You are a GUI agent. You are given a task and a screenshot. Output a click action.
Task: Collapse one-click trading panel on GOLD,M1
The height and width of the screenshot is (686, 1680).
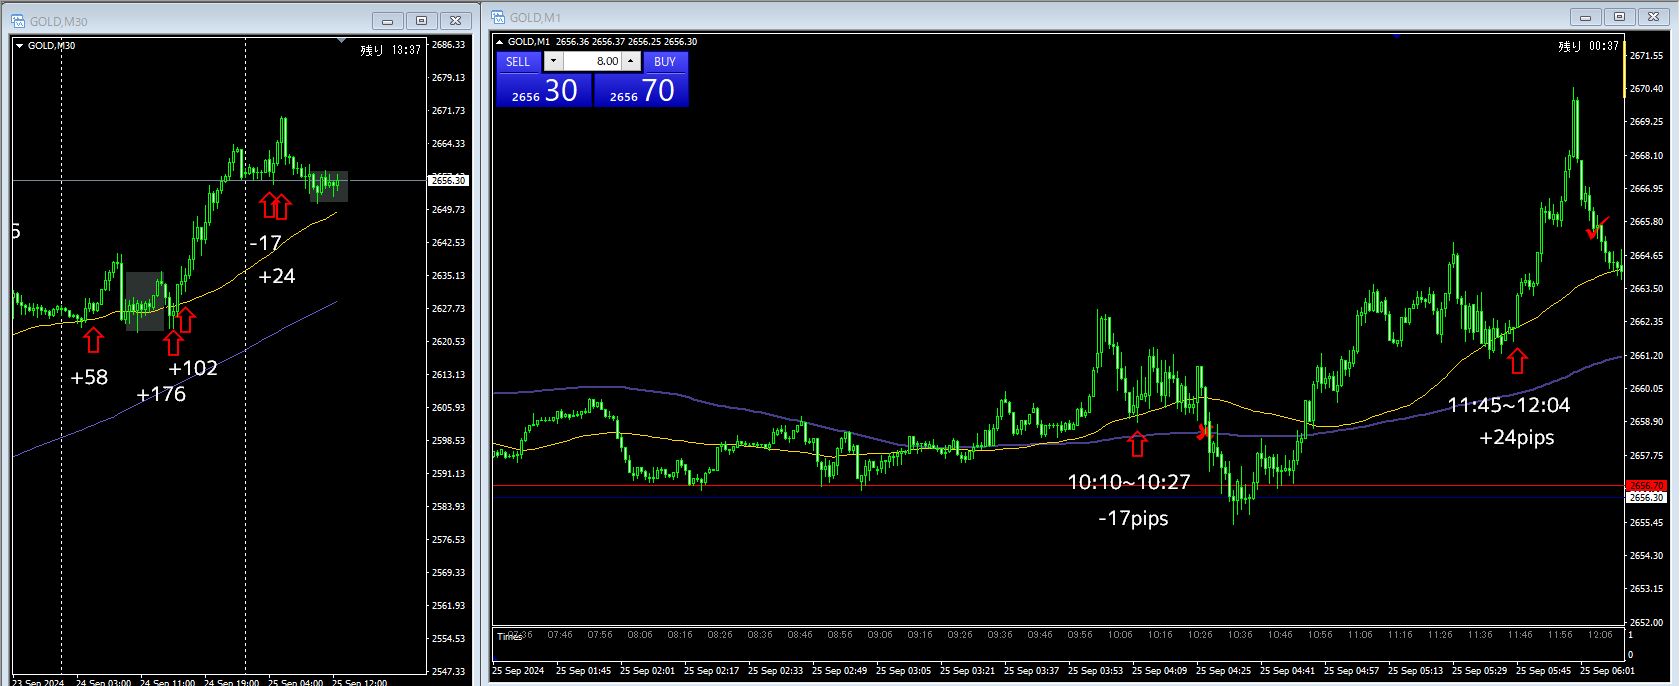(500, 42)
